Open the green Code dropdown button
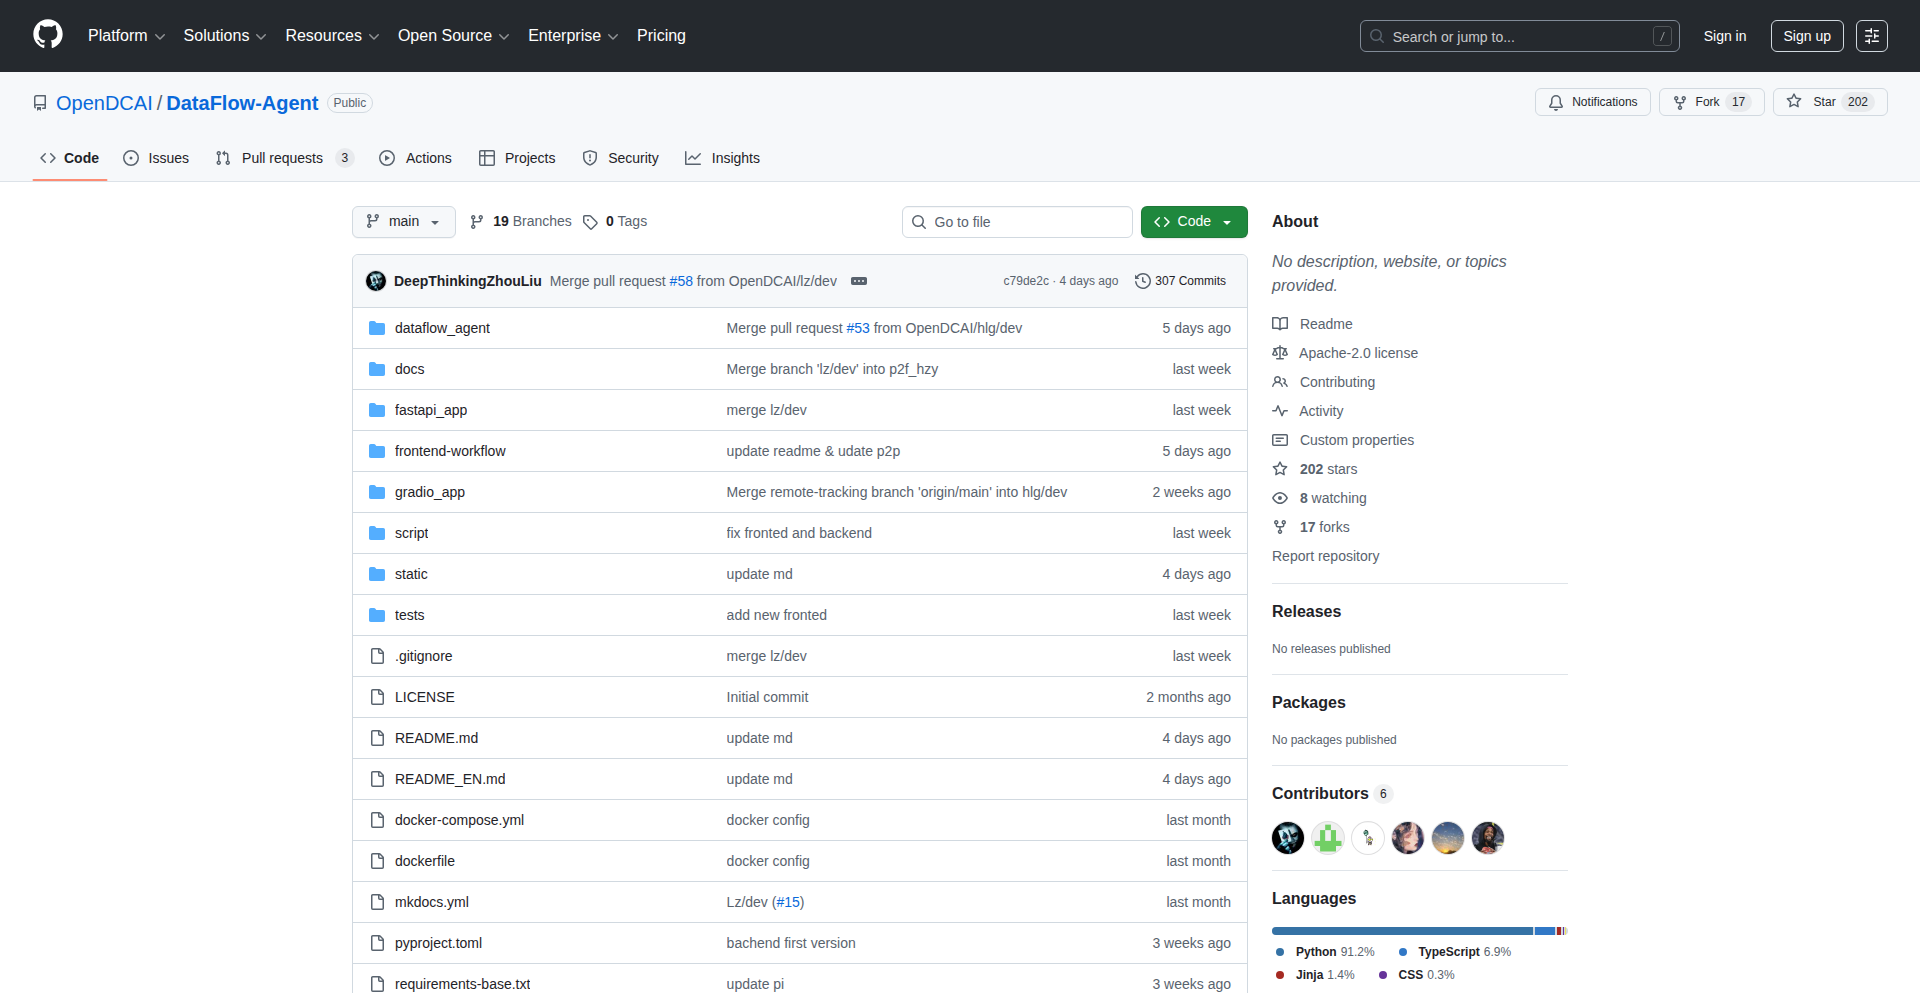 point(1194,222)
